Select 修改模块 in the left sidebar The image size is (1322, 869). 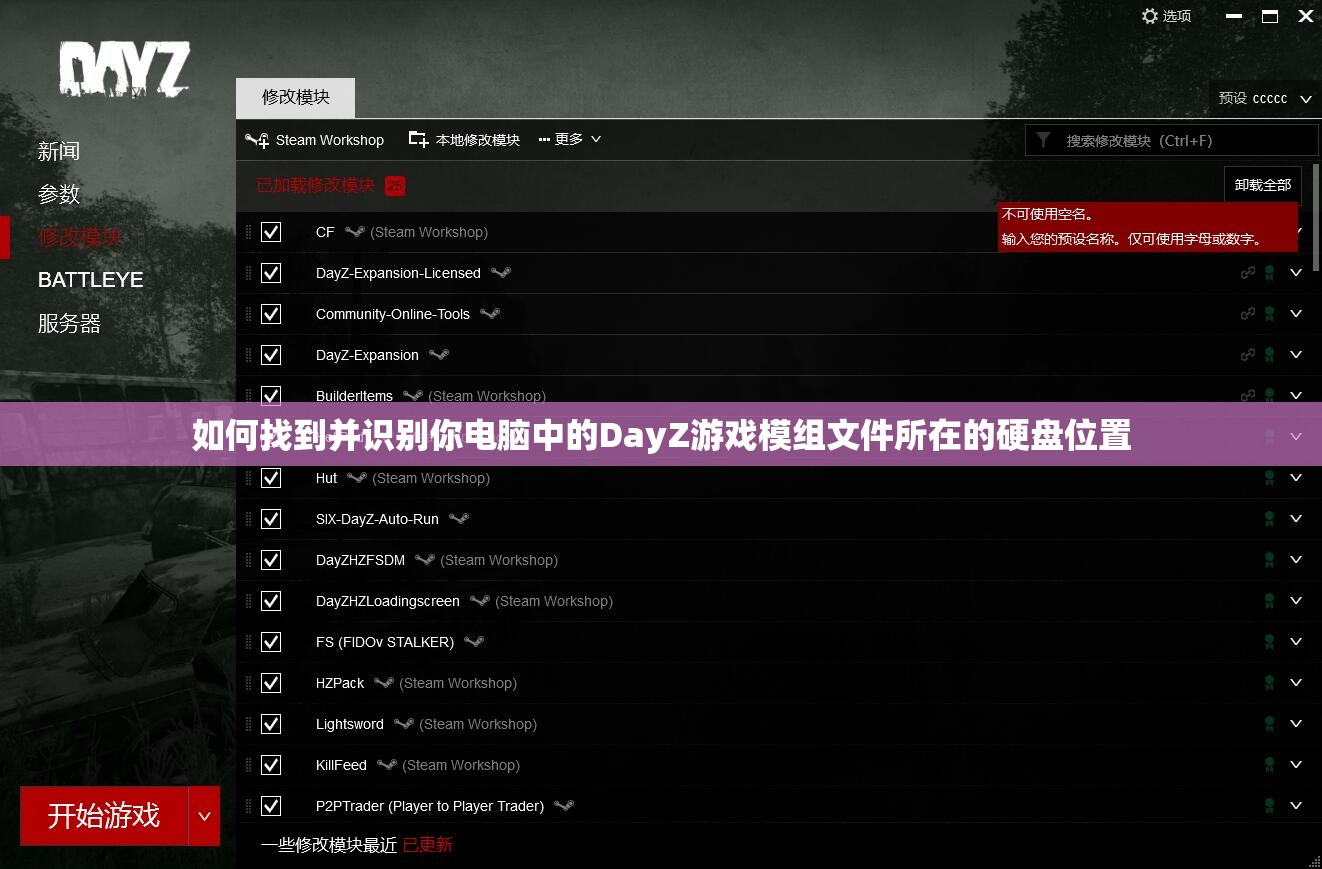80,237
